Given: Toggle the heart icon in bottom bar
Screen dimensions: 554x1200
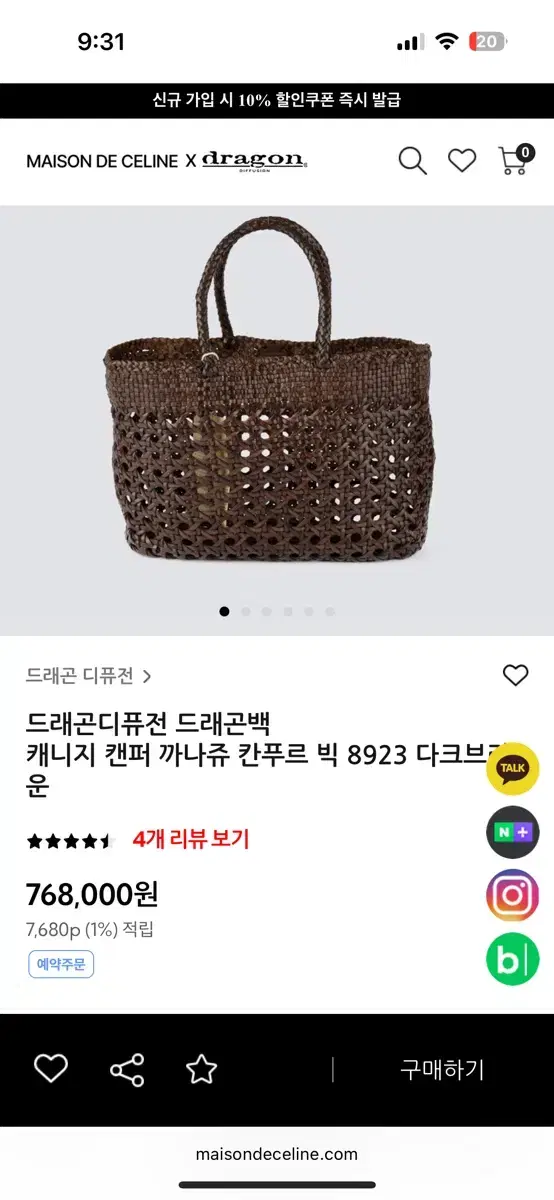Looking at the screenshot, I should point(51,1069).
